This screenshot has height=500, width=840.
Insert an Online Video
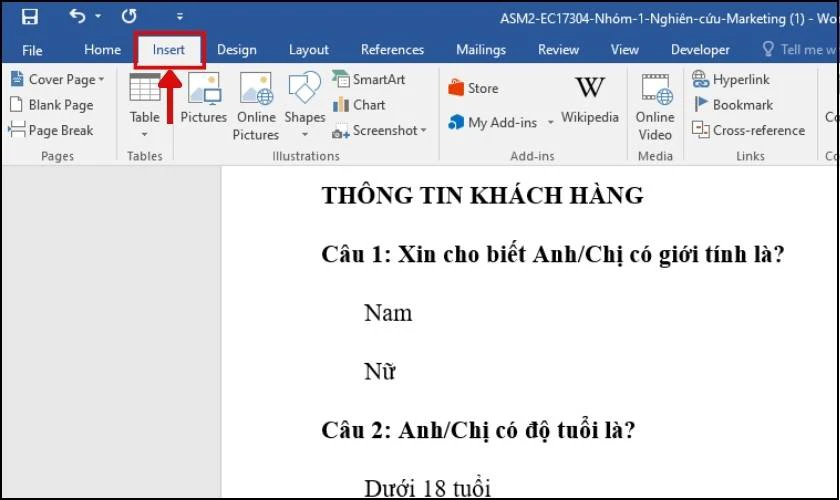click(x=655, y=107)
